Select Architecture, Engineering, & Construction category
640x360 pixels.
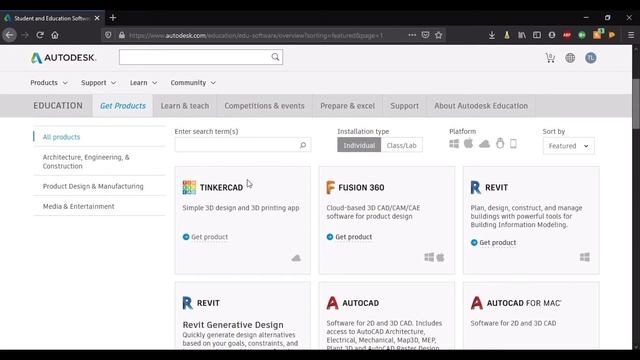tap(86, 162)
